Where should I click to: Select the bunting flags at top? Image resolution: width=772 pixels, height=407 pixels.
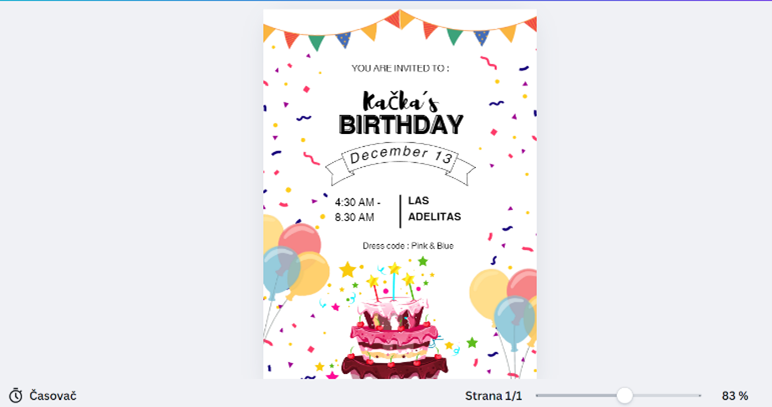[400, 30]
